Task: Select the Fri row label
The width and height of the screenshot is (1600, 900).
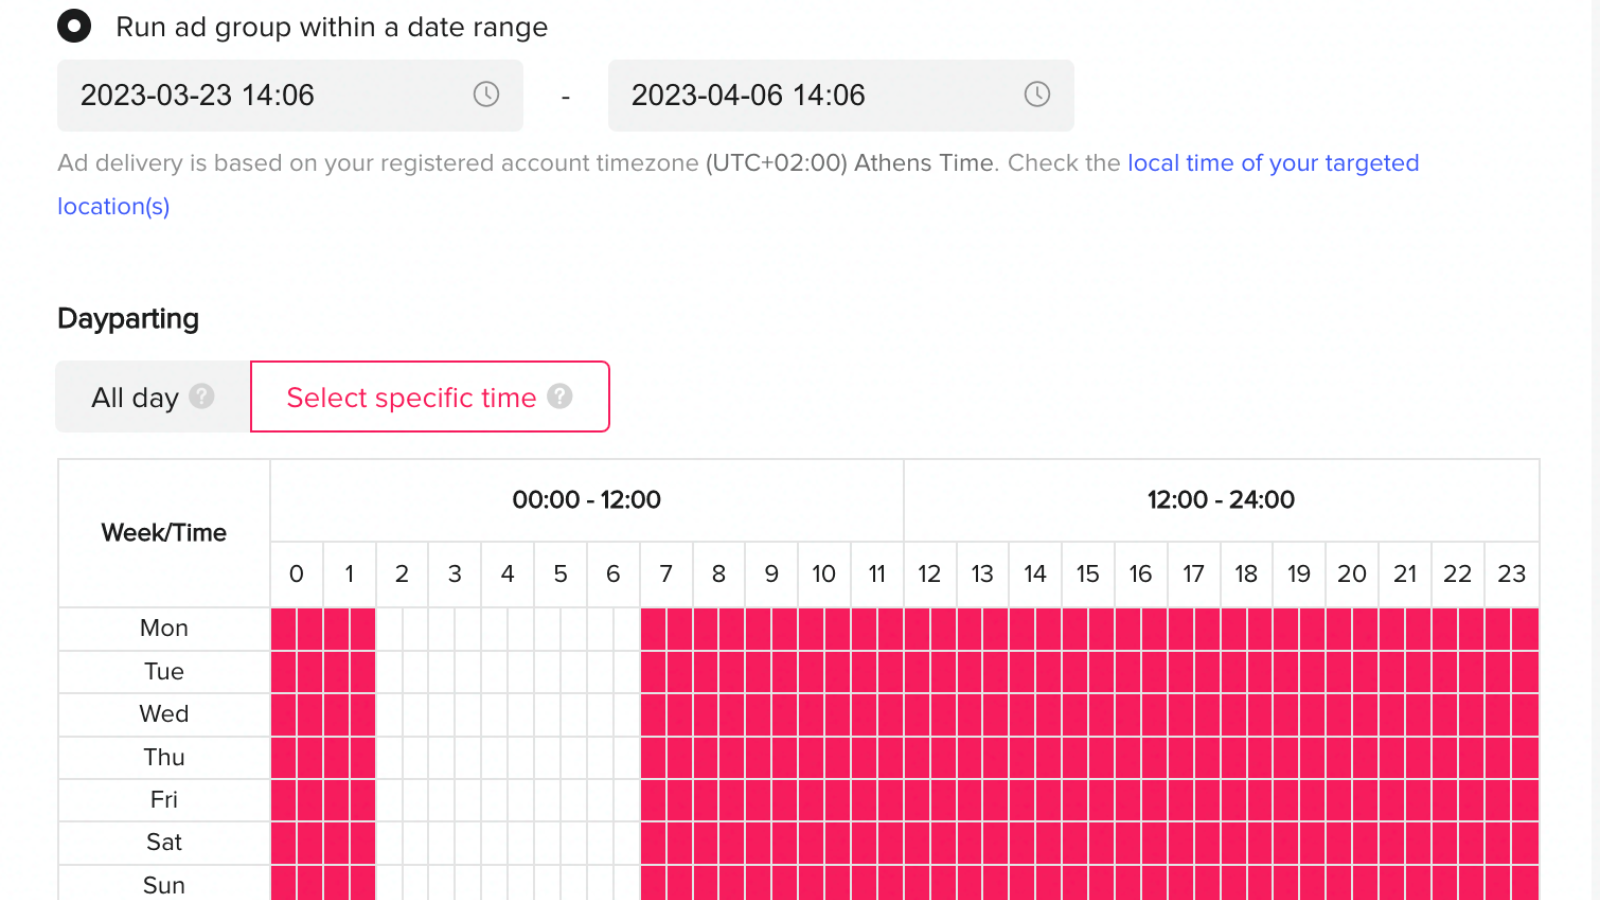Action: [164, 800]
